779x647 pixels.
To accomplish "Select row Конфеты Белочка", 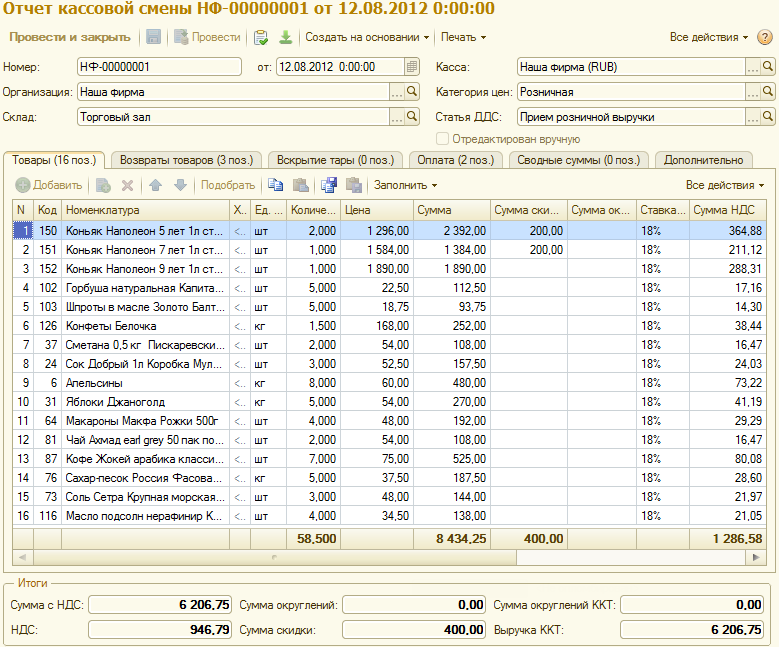I will click(x=389, y=325).
